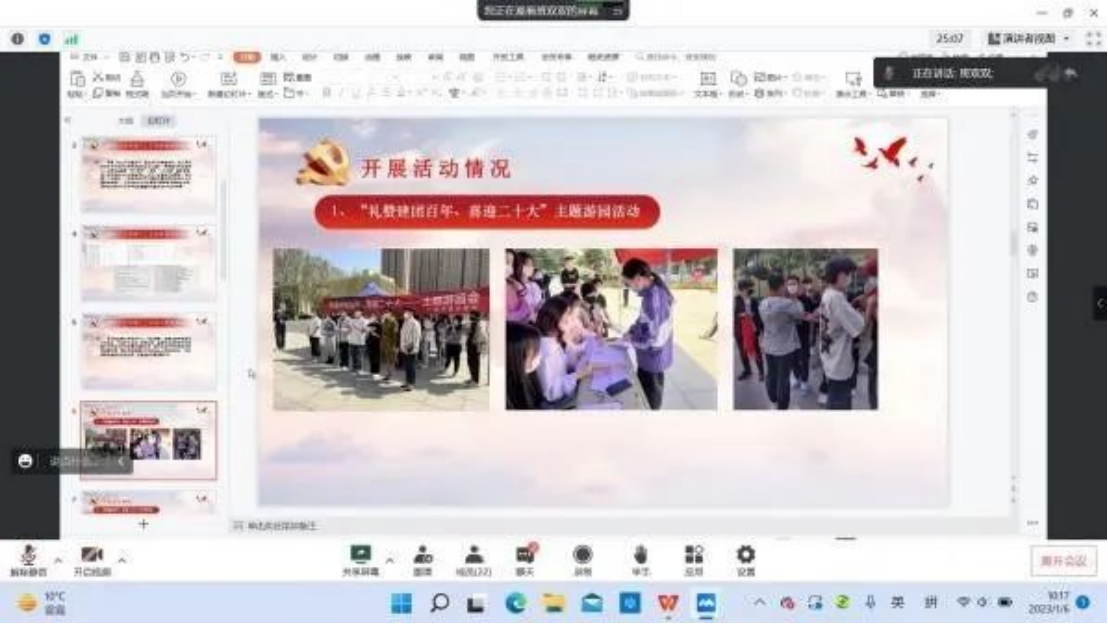The width and height of the screenshot is (1108, 624).
Task: Click the red Leave Meeting button
Action: pos(1063,561)
